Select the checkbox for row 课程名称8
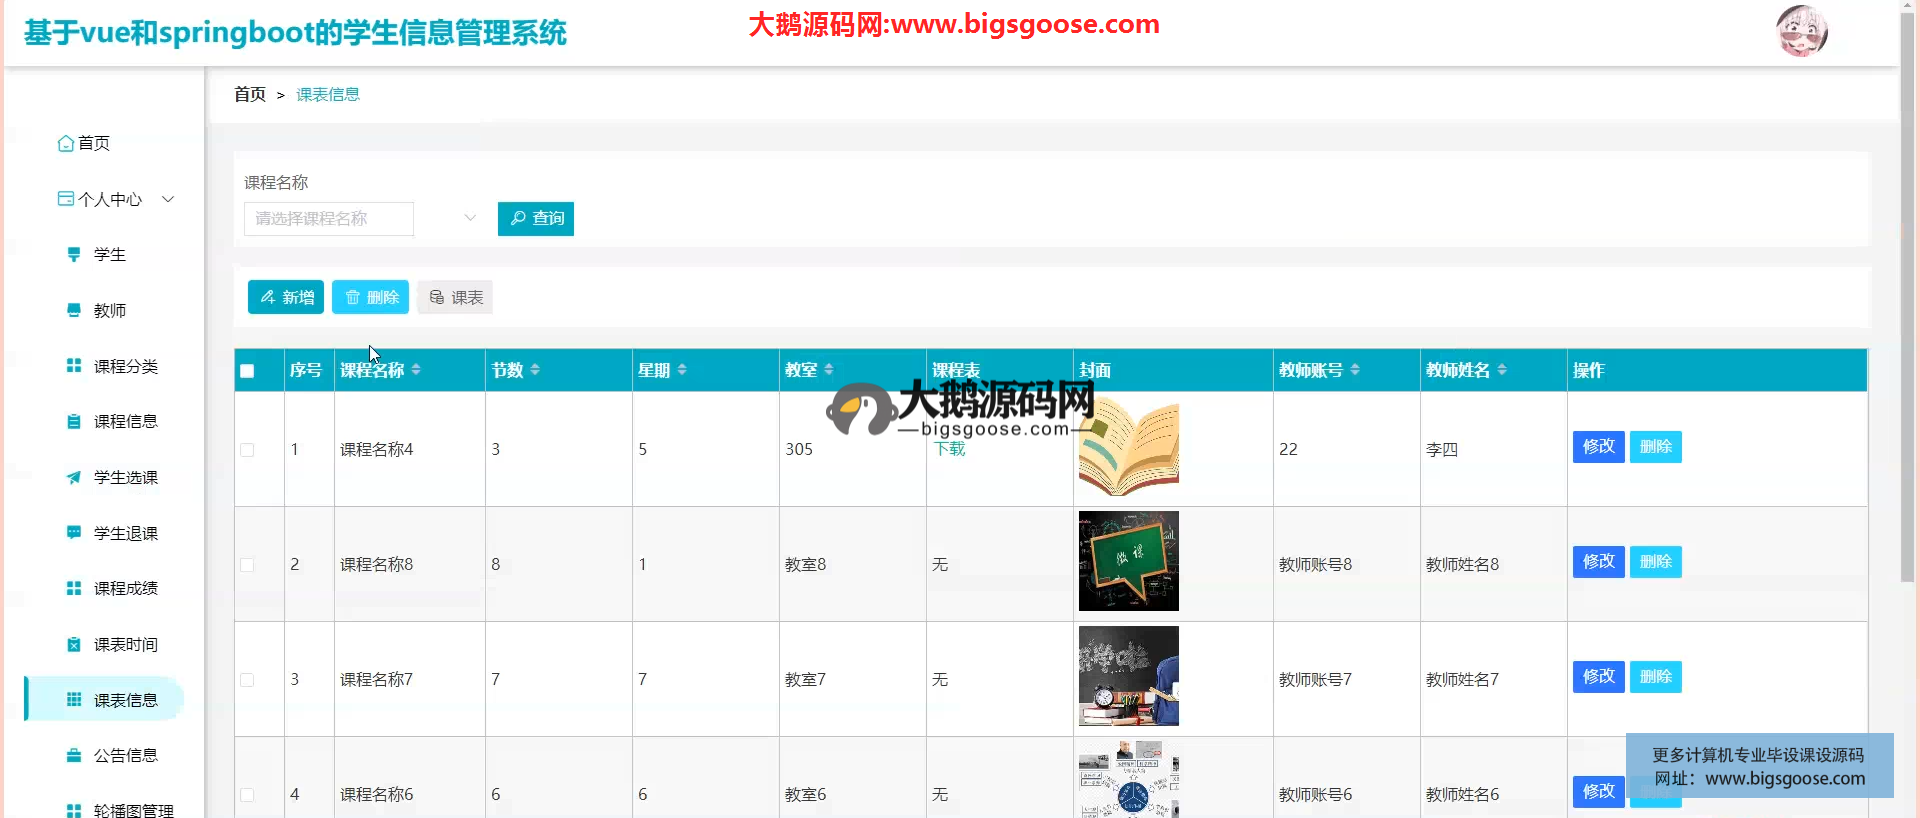The height and width of the screenshot is (818, 1920). coord(247,565)
